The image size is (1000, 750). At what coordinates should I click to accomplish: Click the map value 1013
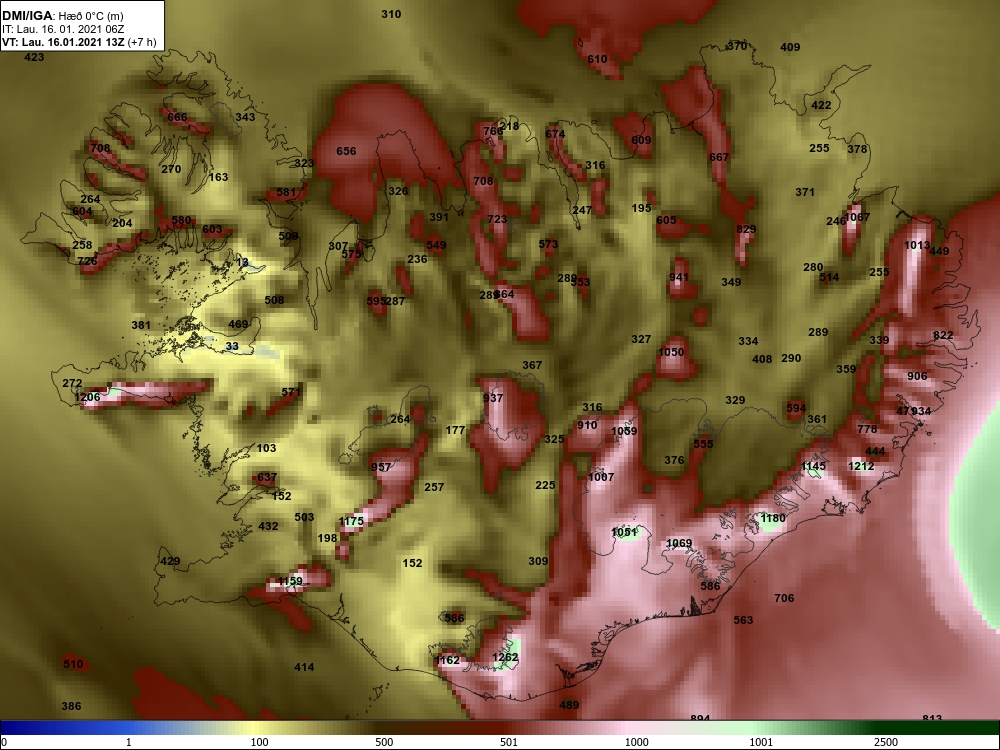(916, 246)
